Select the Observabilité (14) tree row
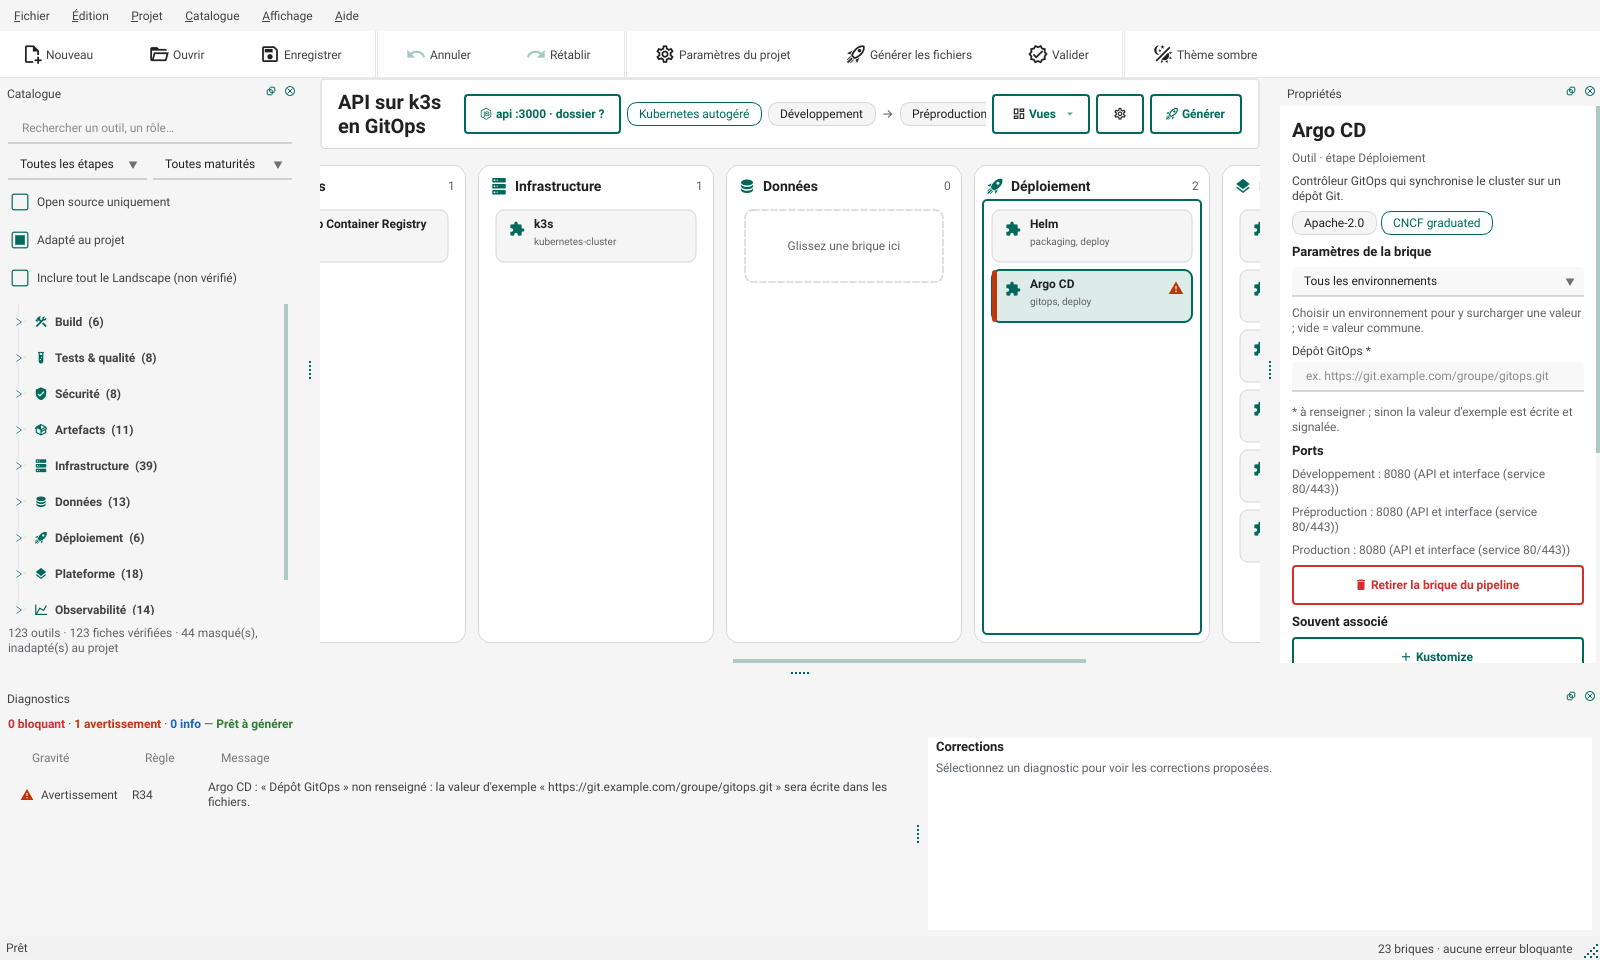The image size is (1600, 960). click(x=146, y=610)
